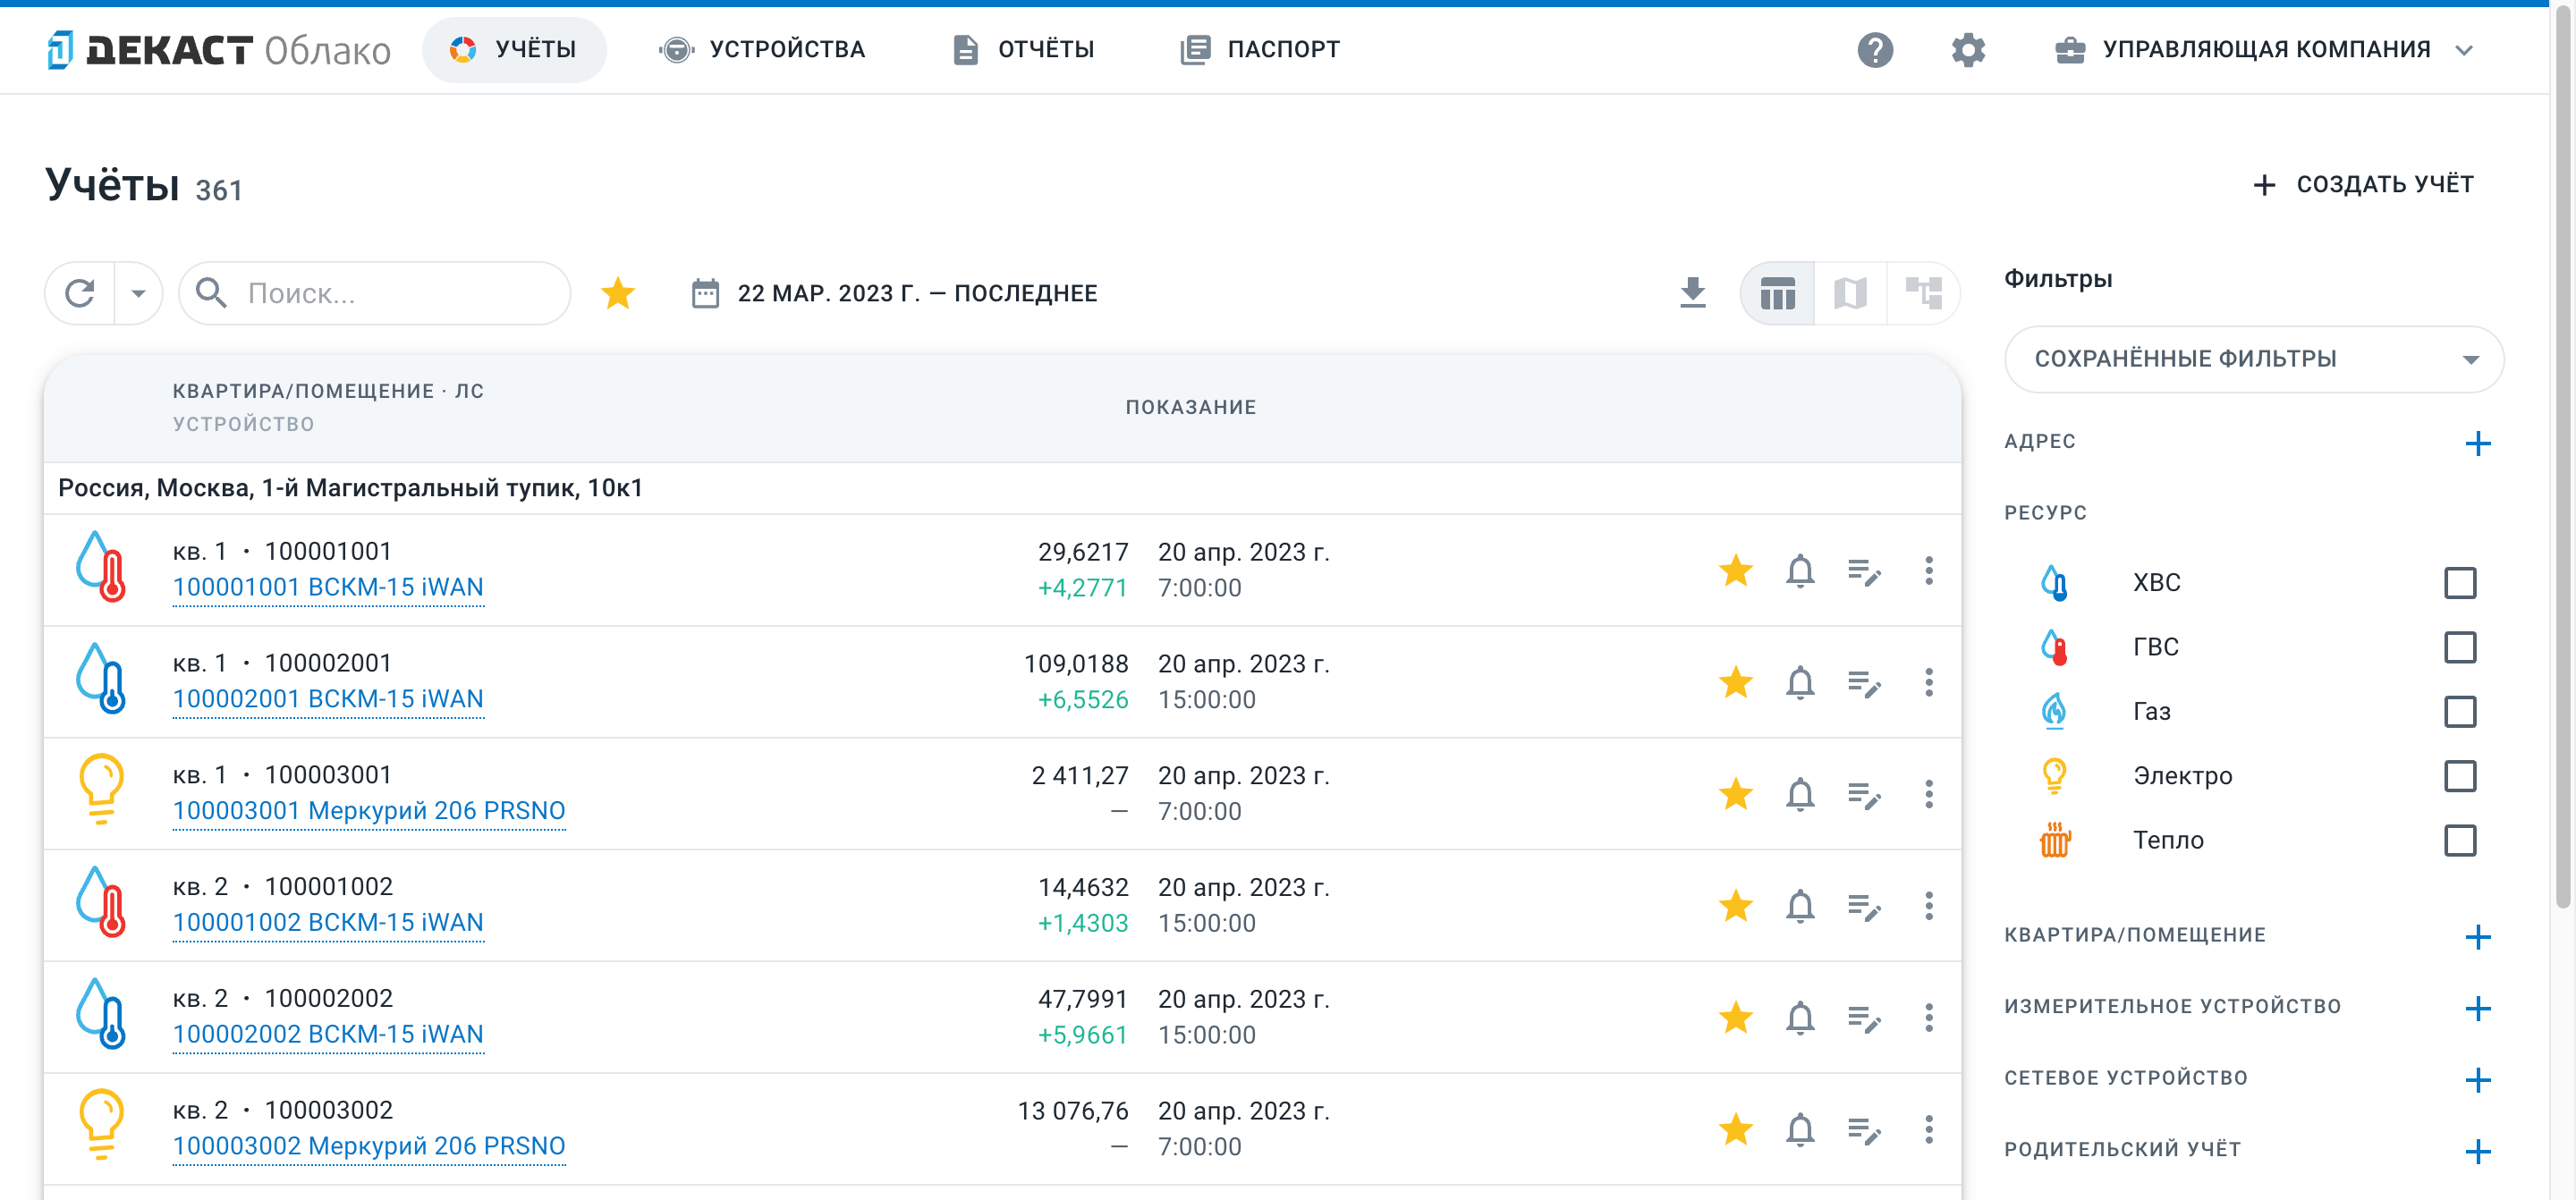Open device link 100003002 Меркурий 206 PRSNO
This screenshot has width=2576, height=1200.
(x=369, y=1146)
